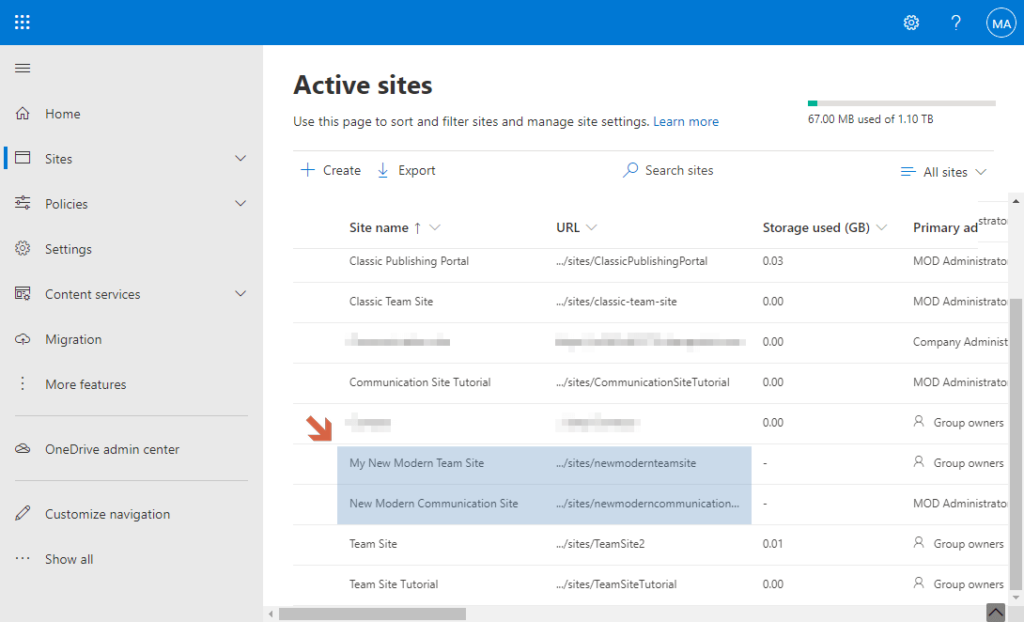Click URL .../sites/newmodernteamsite
Viewport: 1024px width, 622px height.
pyautogui.click(x=626, y=463)
